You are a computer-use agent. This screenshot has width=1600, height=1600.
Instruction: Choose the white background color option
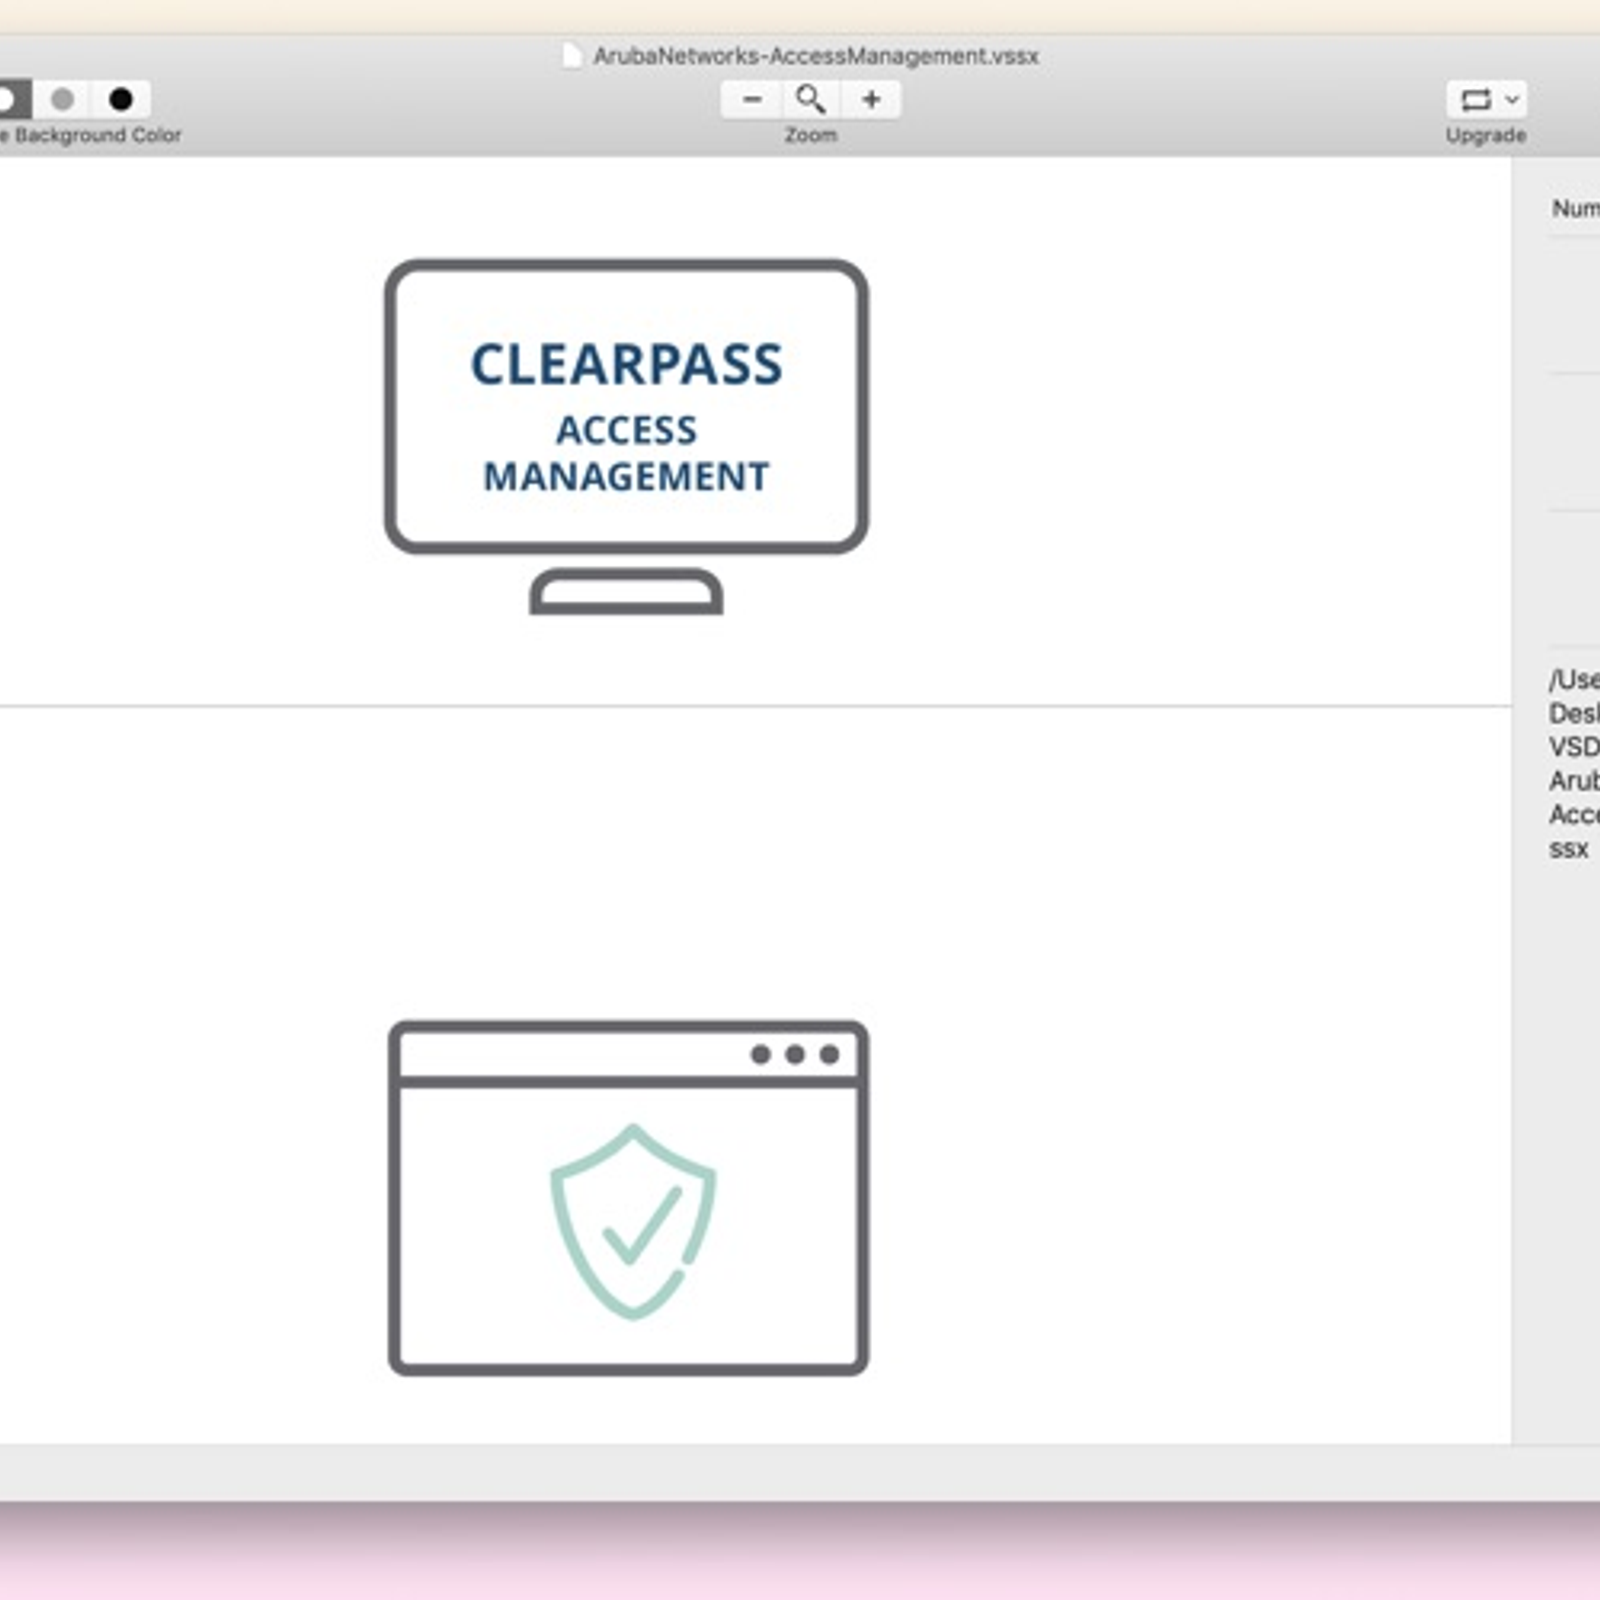click(8, 99)
